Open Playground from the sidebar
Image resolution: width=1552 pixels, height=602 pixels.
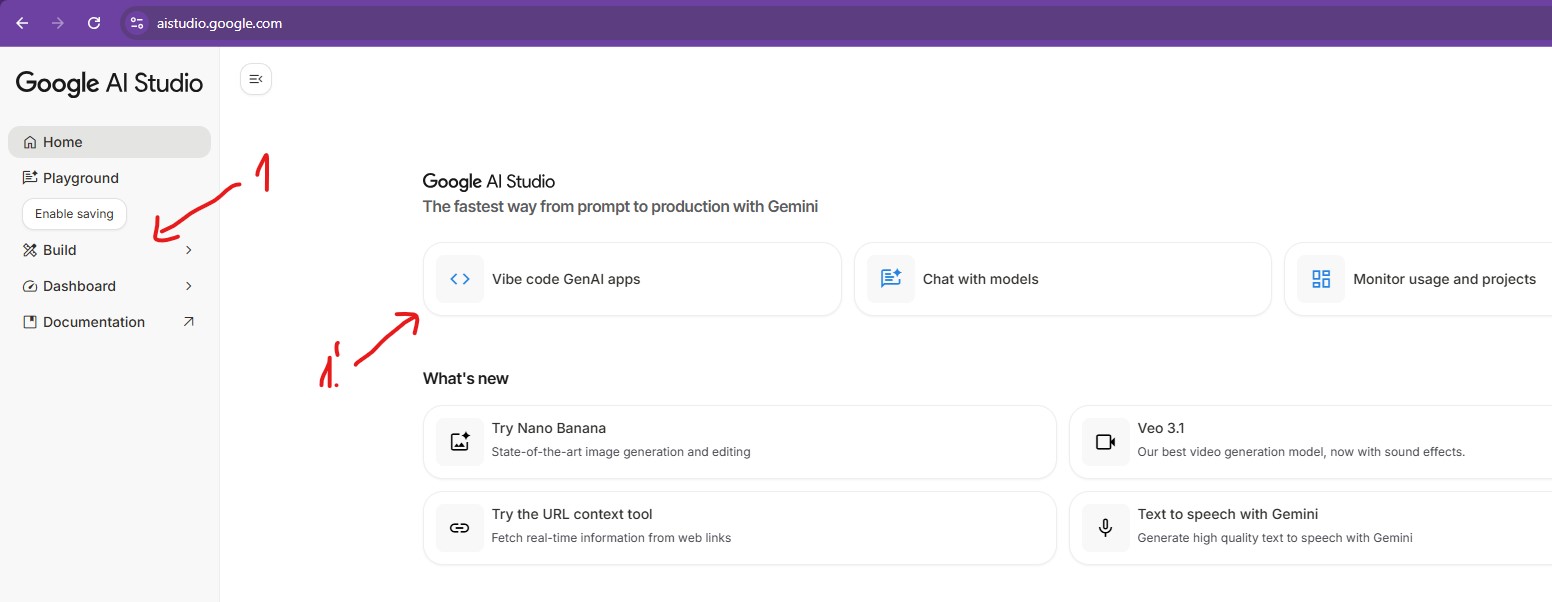(x=80, y=178)
